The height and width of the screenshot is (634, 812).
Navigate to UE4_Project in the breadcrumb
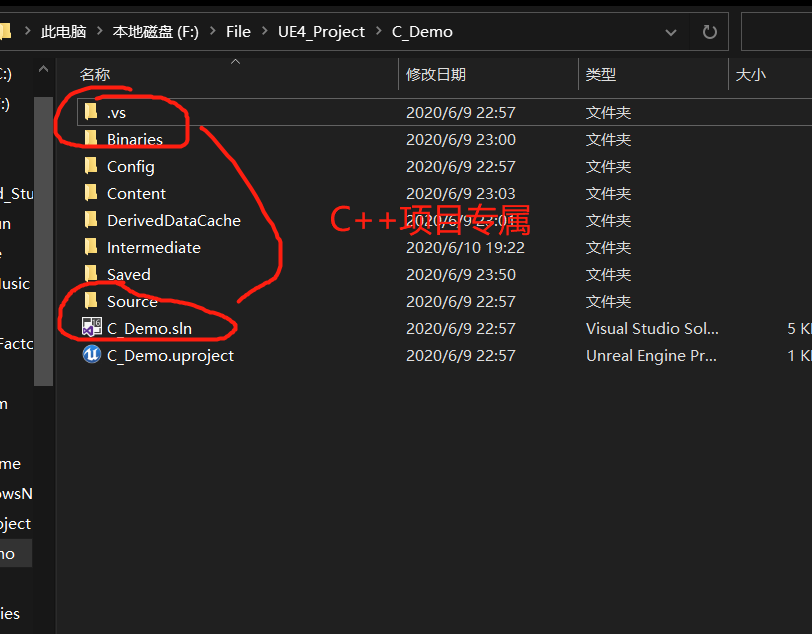[x=321, y=32]
